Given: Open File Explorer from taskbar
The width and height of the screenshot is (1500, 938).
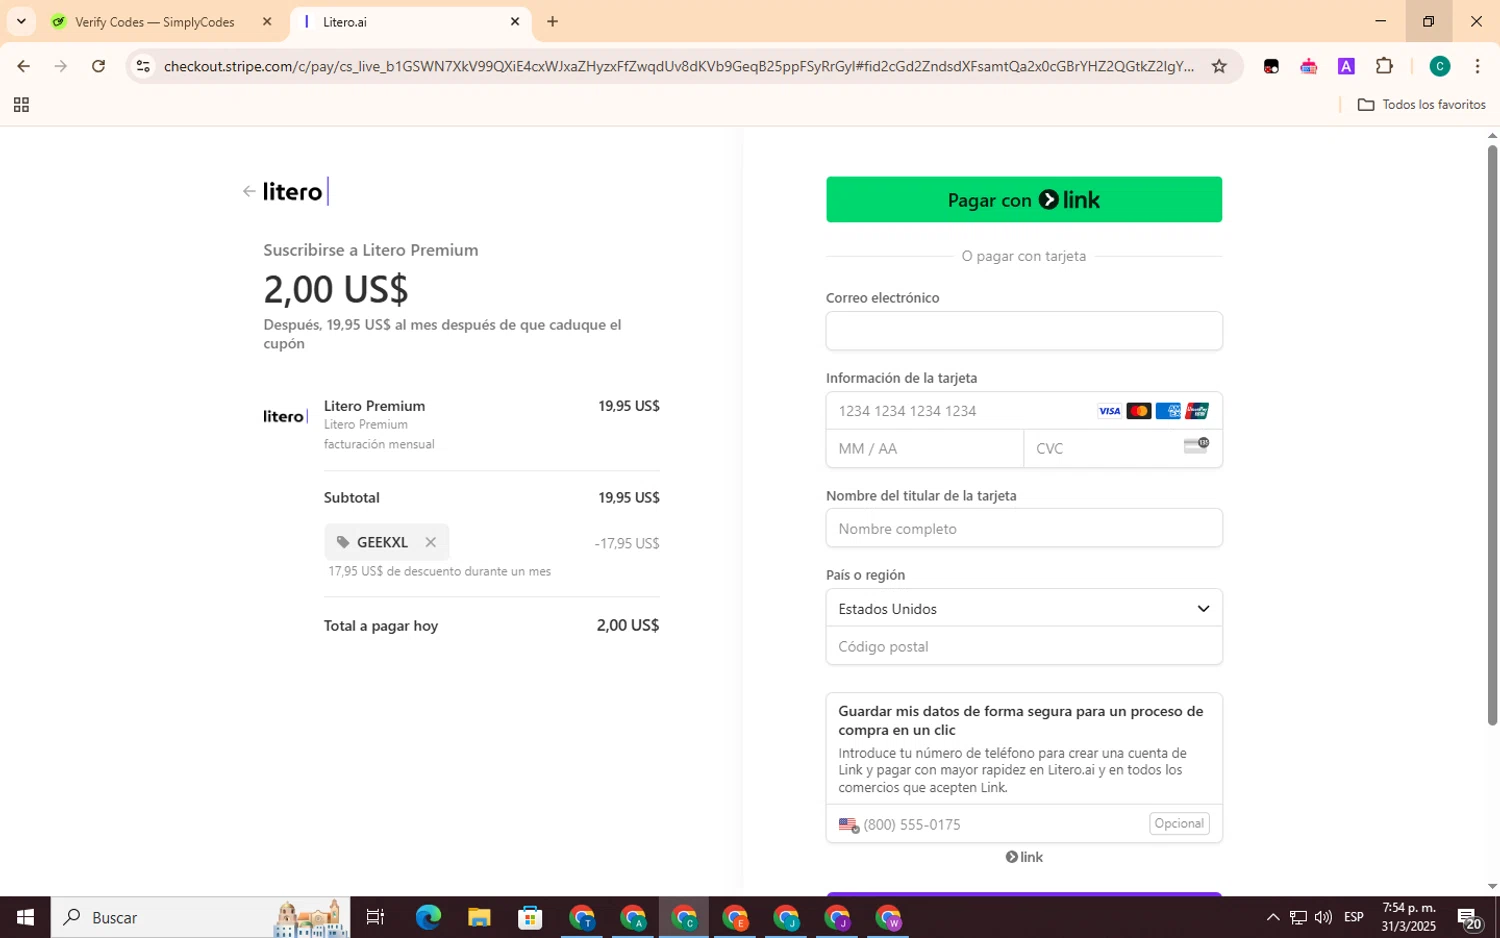Looking at the screenshot, I should [479, 917].
